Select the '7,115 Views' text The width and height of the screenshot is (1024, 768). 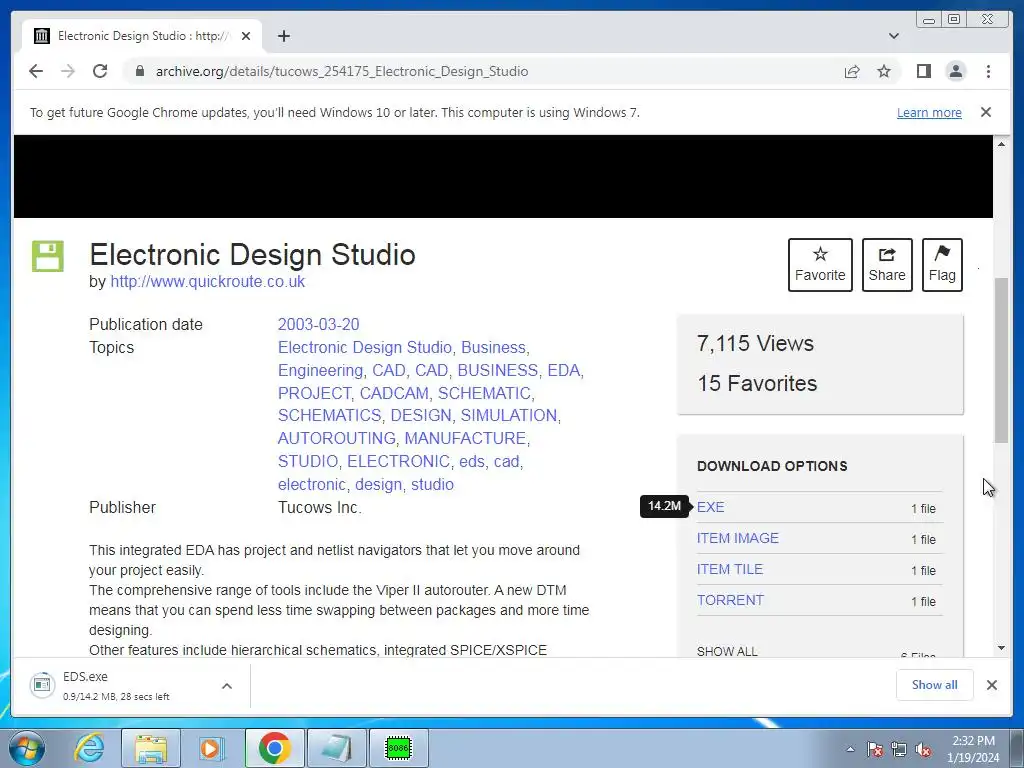point(755,344)
